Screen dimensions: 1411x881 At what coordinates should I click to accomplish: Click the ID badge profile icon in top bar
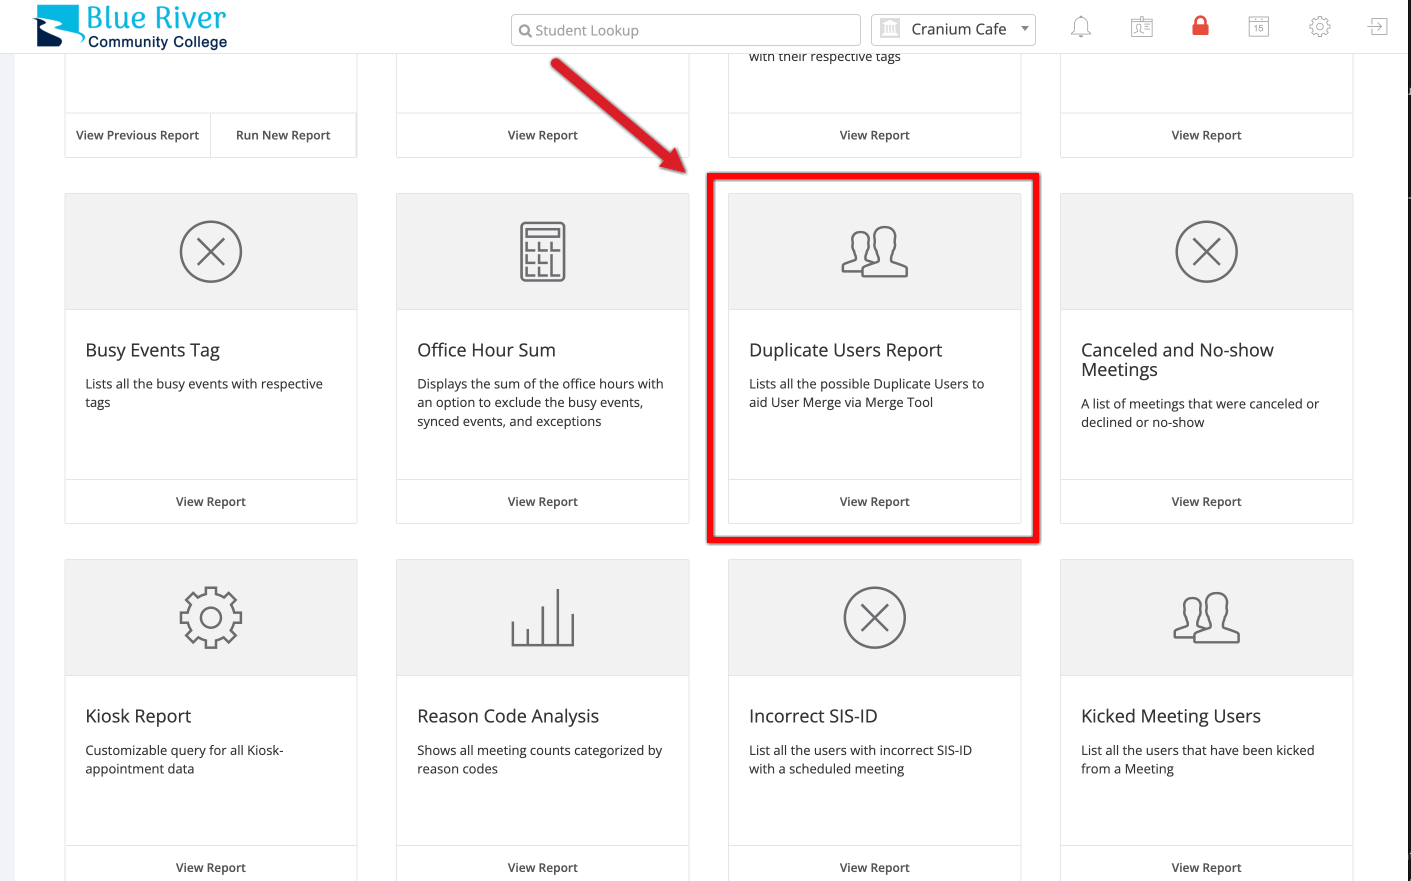pos(1141,27)
